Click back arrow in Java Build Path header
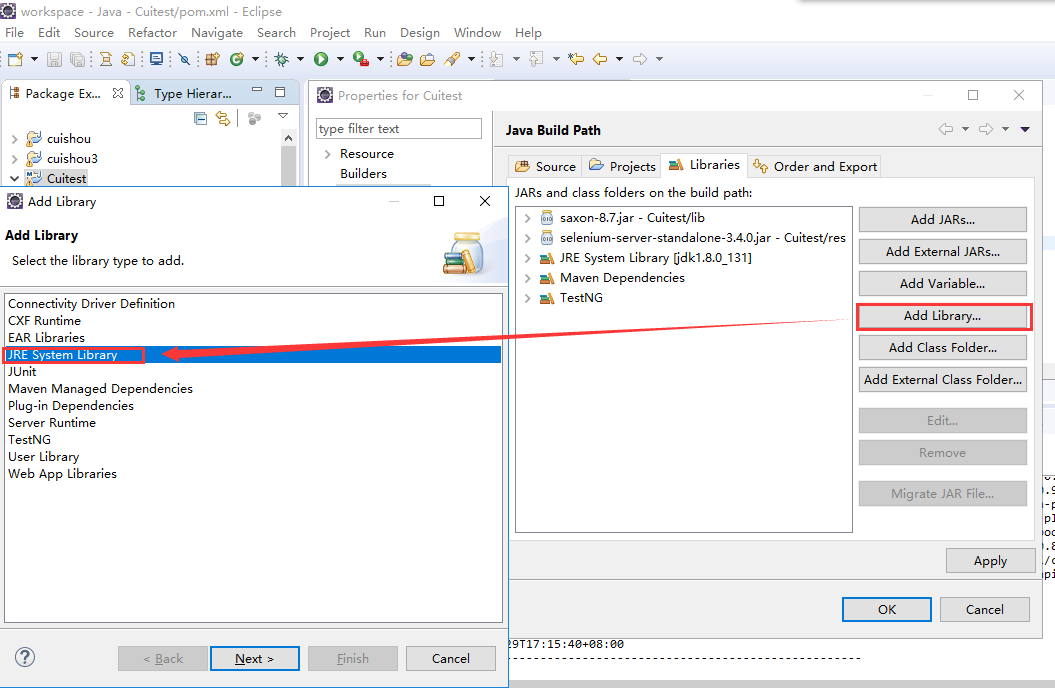This screenshot has width=1055, height=688. pos(945,129)
